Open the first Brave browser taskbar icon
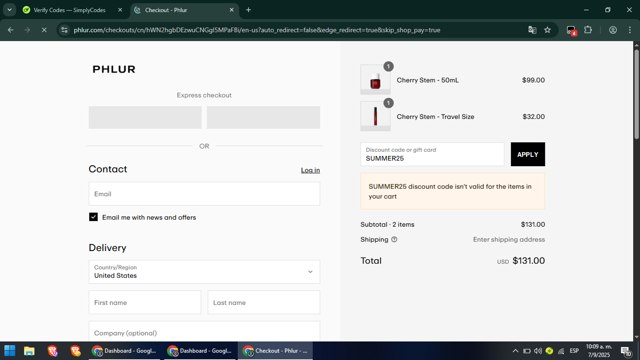Image resolution: width=640 pixels, height=360 pixels. tap(53, 351)
